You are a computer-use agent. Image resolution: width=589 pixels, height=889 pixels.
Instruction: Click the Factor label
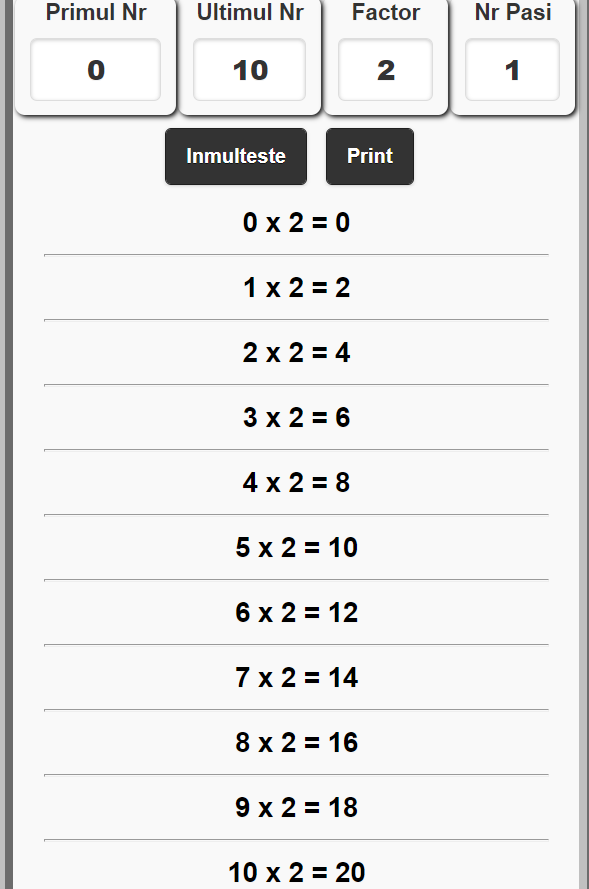pyautogui.click(x=385, y=13)
